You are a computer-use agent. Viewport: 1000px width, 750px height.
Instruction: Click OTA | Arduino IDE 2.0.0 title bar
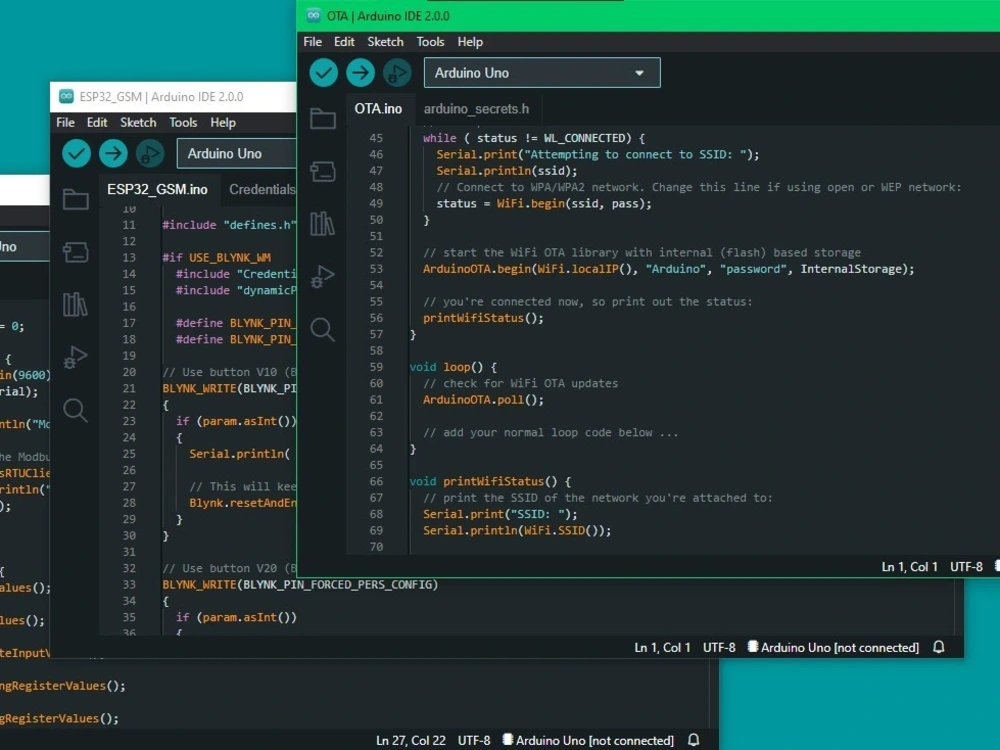coord(648,15)
